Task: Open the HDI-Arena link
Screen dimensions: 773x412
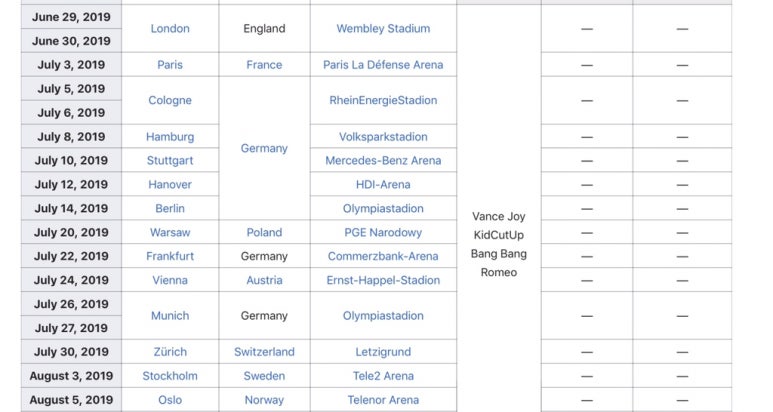Action: (x=383, y=184)
